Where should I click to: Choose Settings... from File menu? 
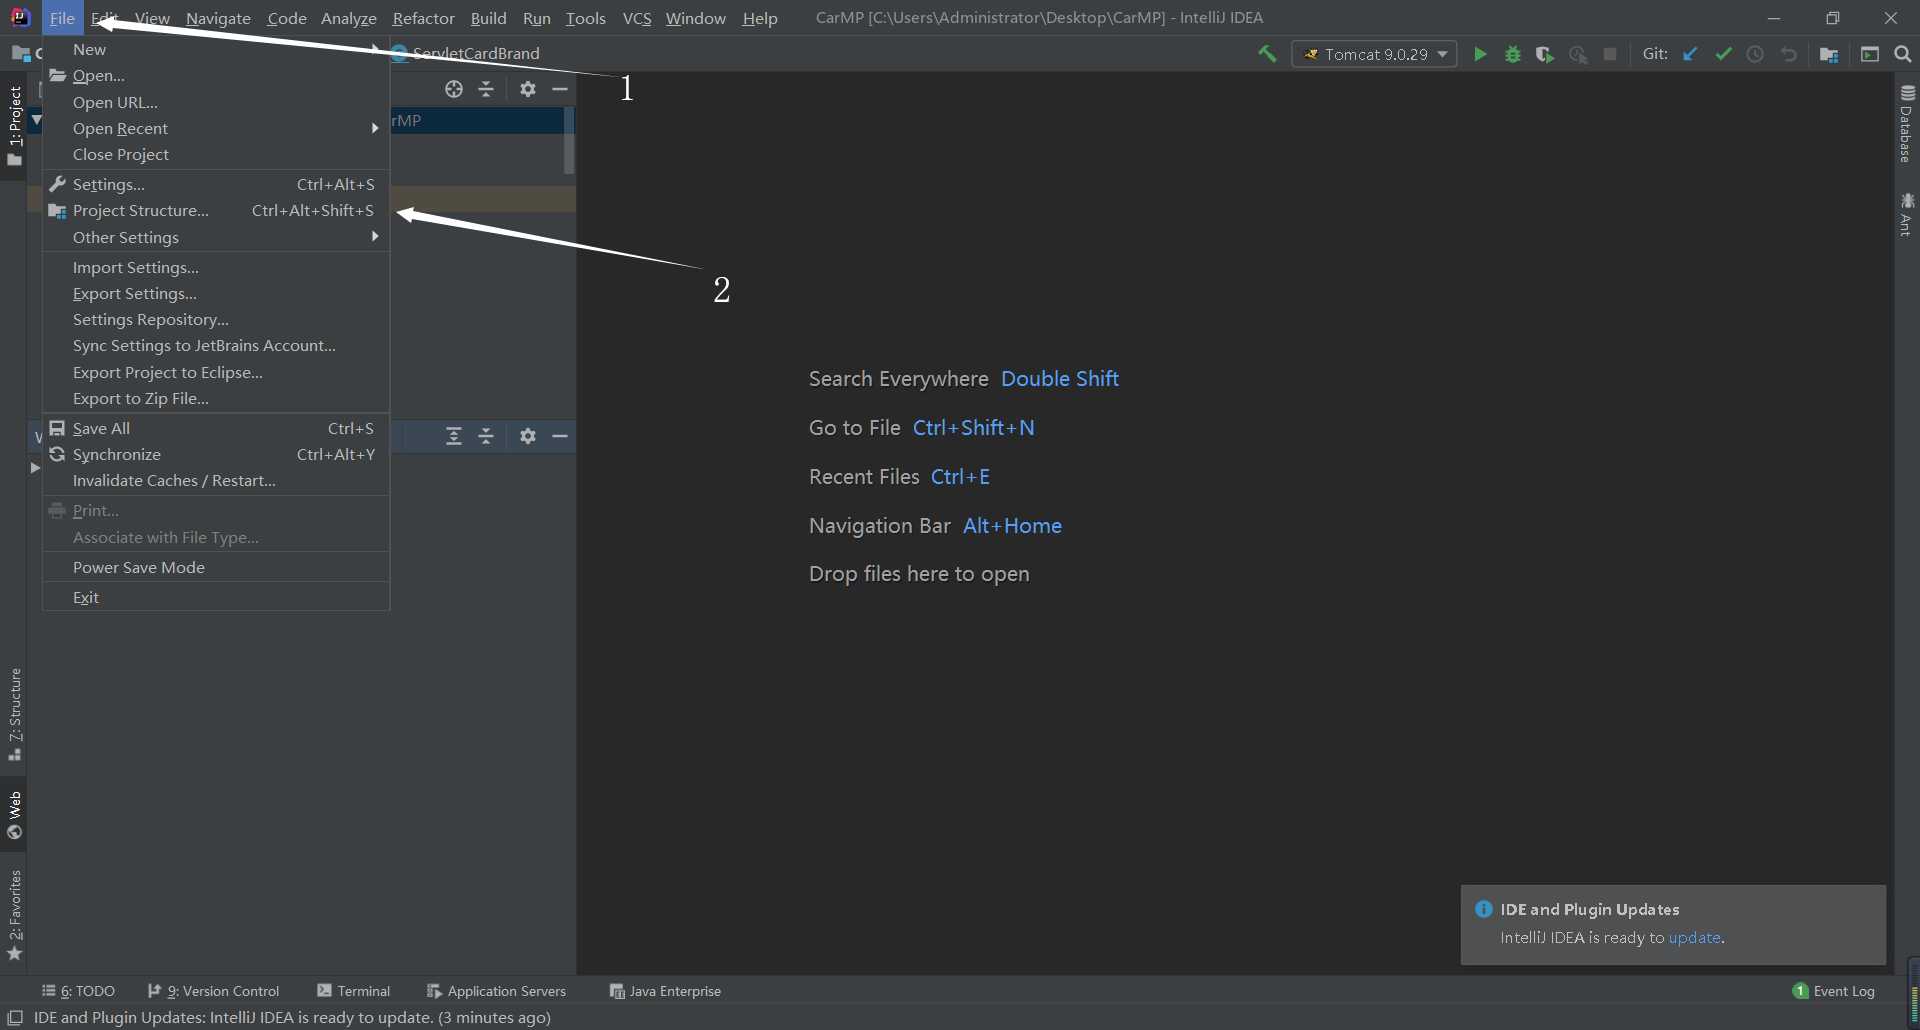click(216, 184)
